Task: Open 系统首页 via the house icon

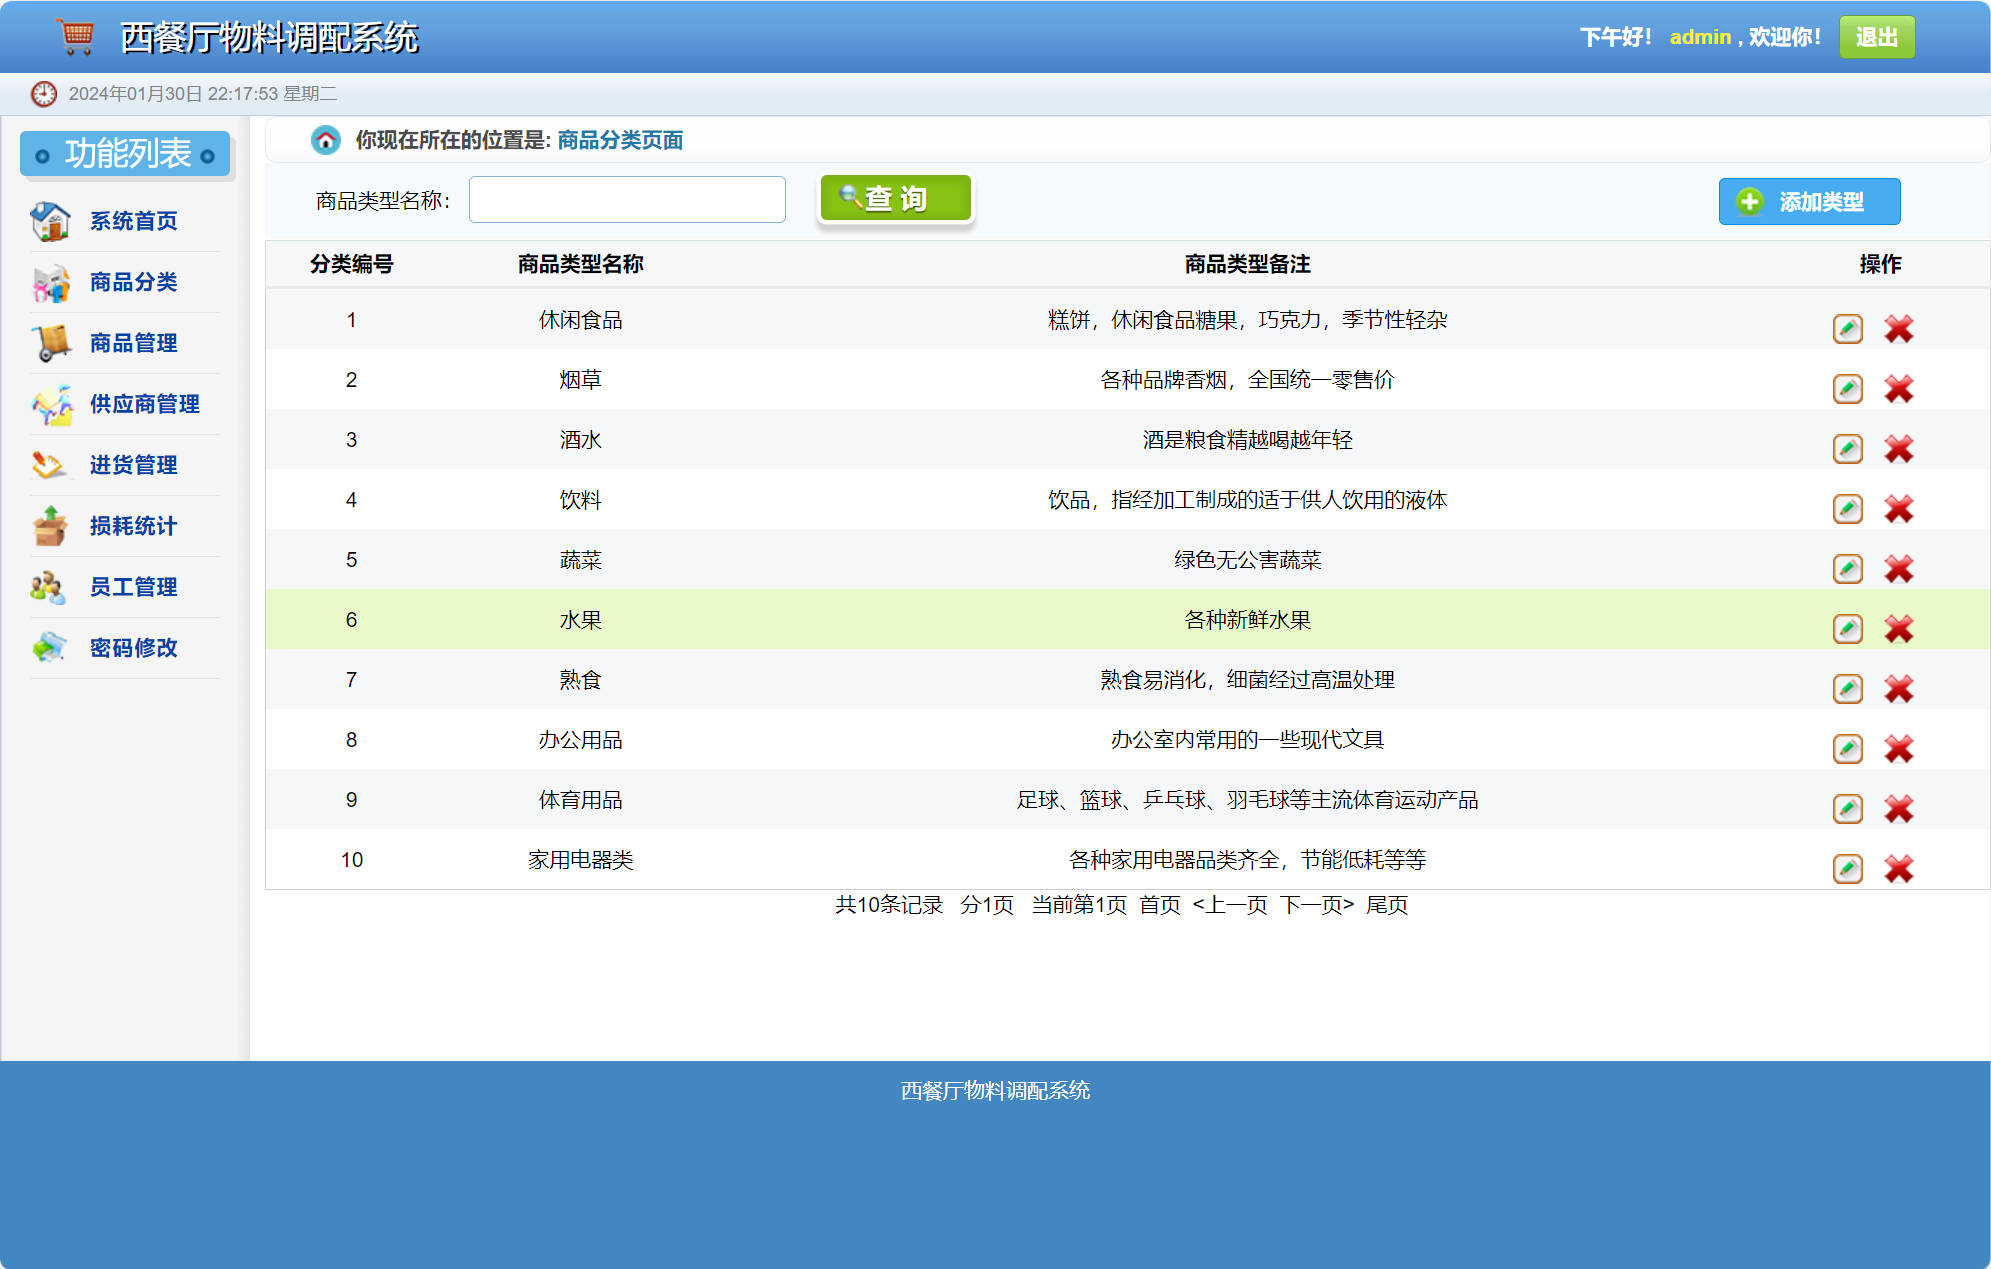Action: click(48, 221)
